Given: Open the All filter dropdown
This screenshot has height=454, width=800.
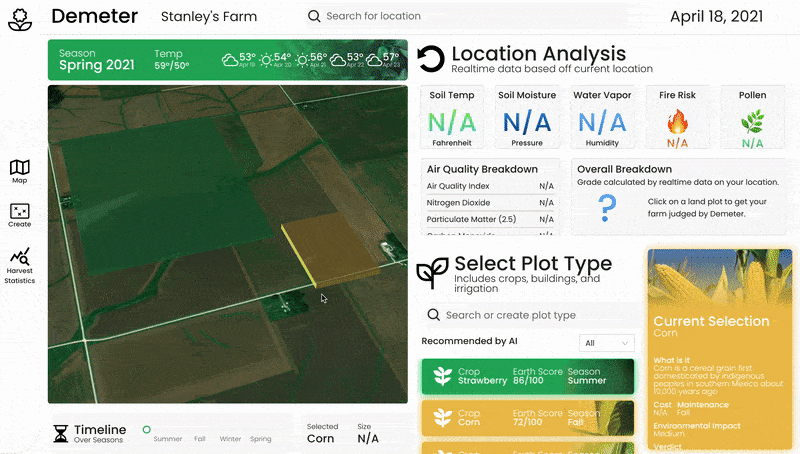Looking at the screenshot, I should pyautogui.click(x=607, y=343).
